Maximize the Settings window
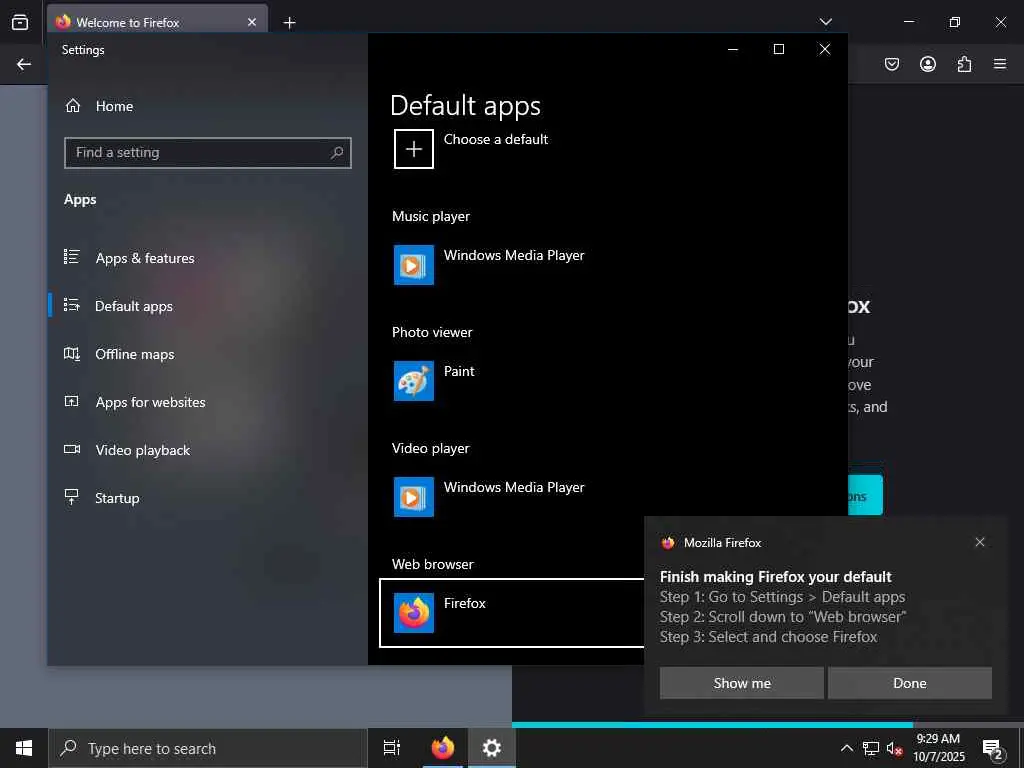Screen dimensions: 1024x768 tap(778, 49)
